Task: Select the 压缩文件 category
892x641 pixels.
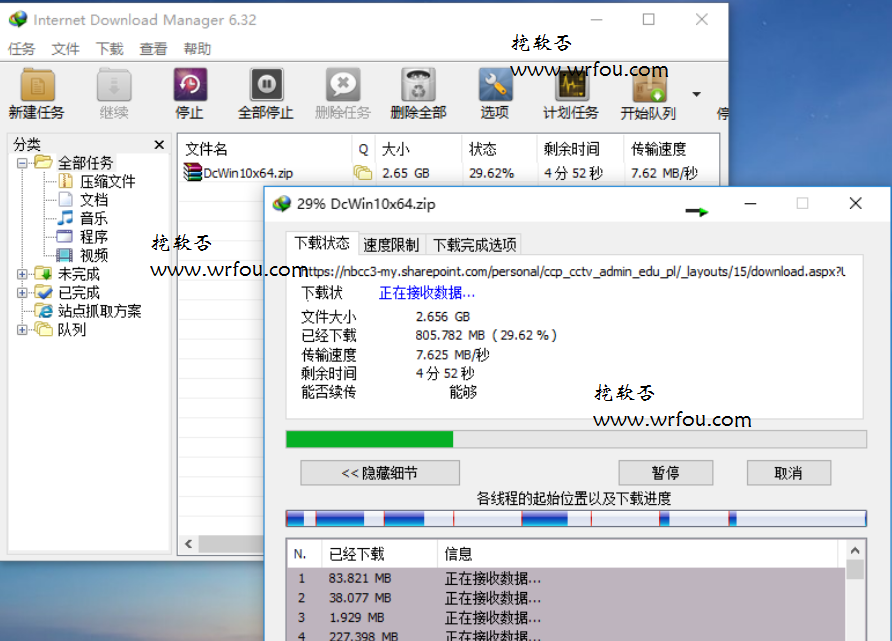Action: 108,181
